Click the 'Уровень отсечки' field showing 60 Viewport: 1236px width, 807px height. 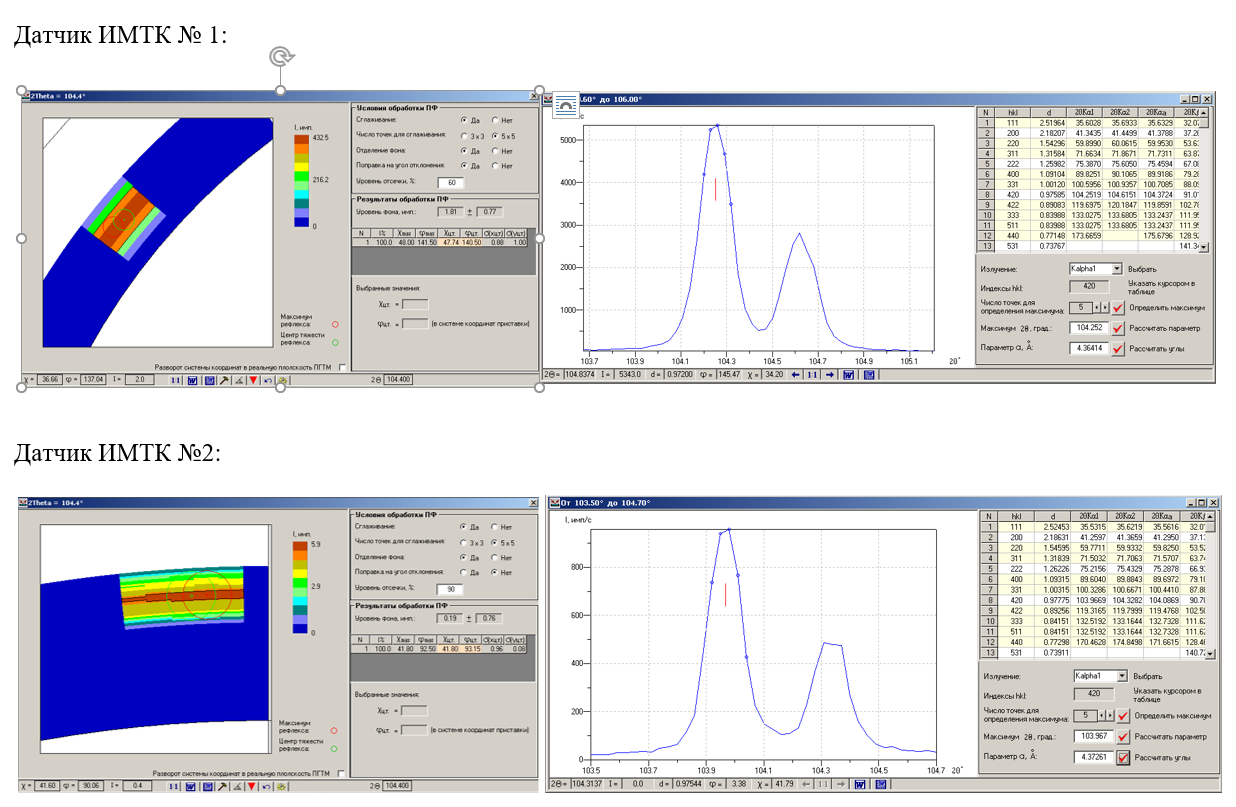(451, 182)
